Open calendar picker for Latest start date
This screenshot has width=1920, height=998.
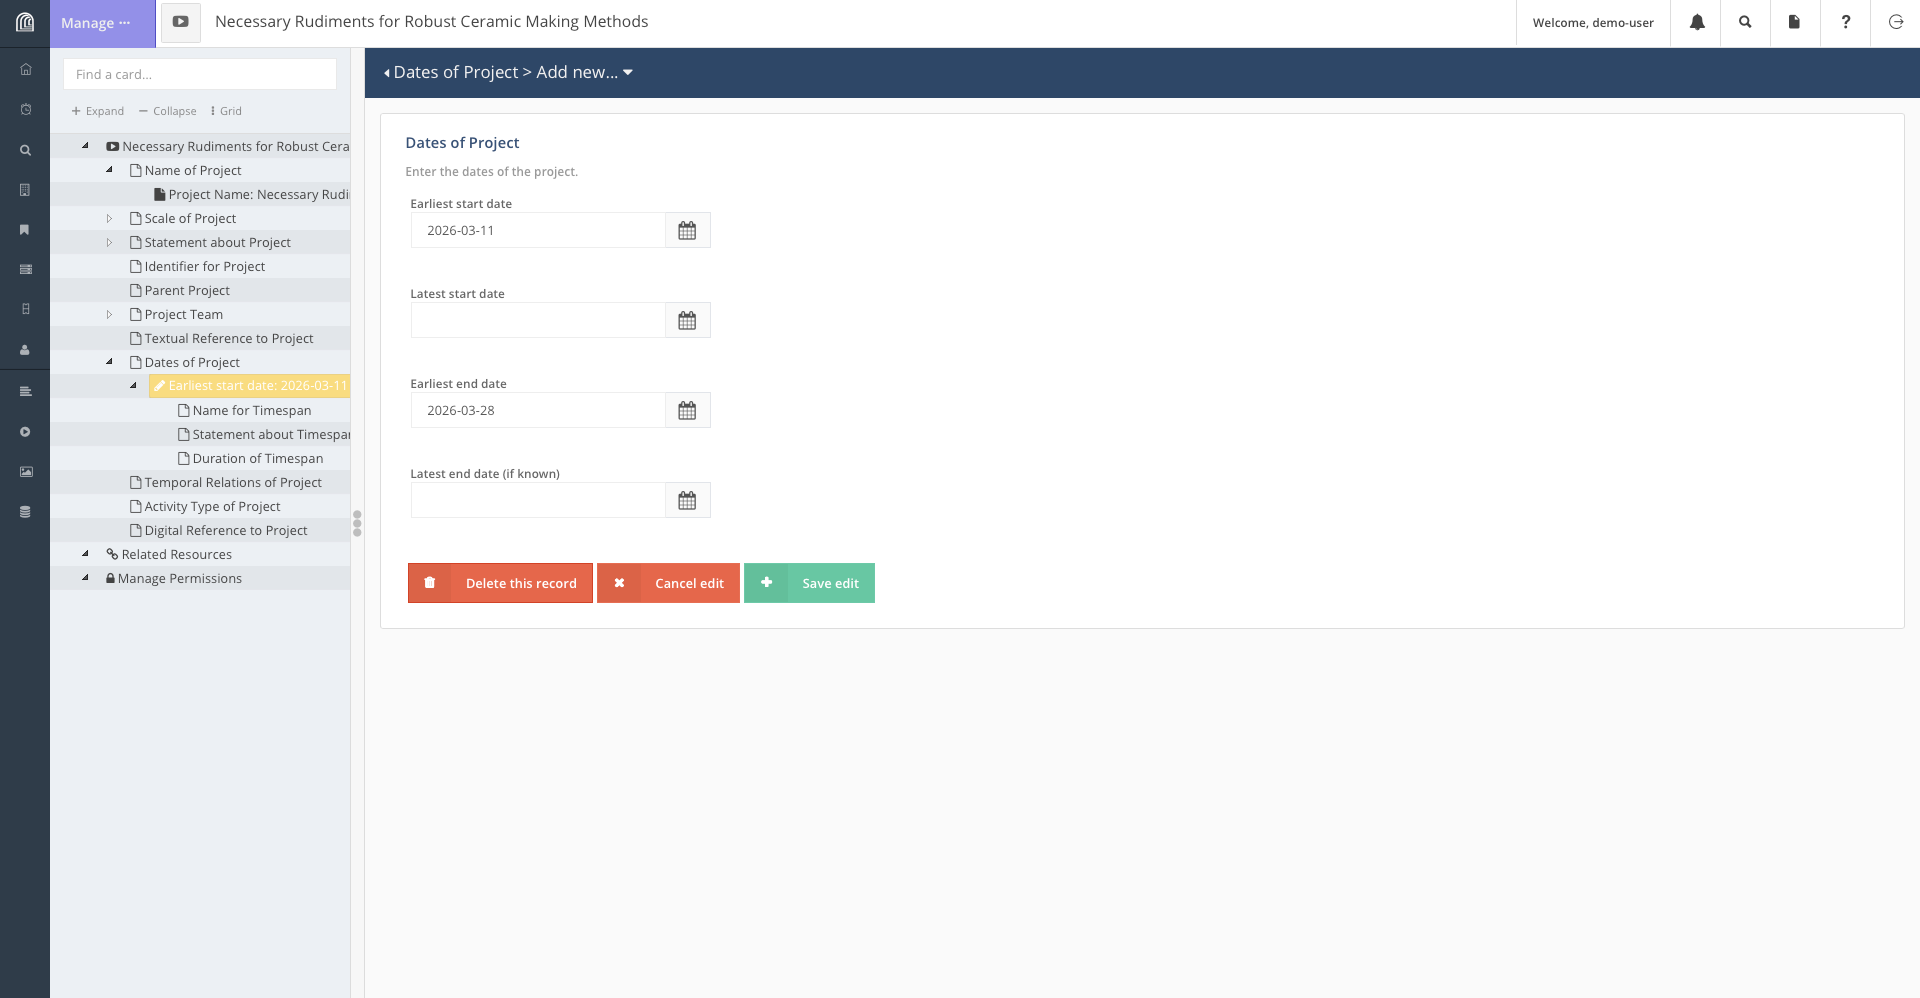click(687, 321)
